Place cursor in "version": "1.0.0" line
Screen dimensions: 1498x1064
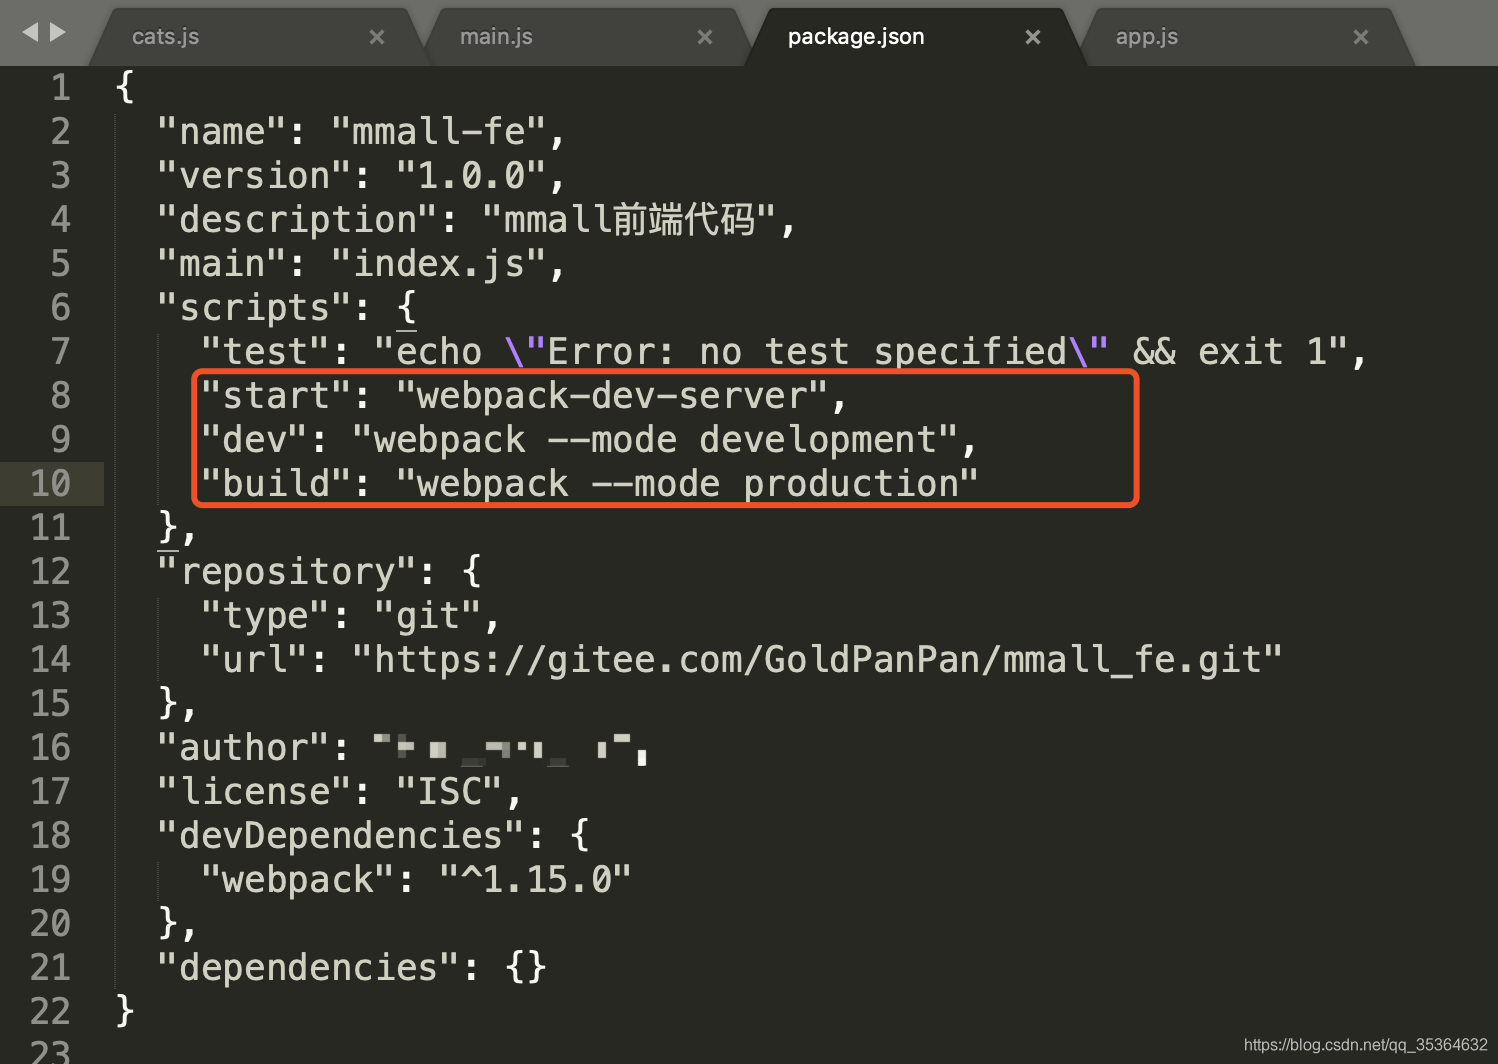coord(362,175)
